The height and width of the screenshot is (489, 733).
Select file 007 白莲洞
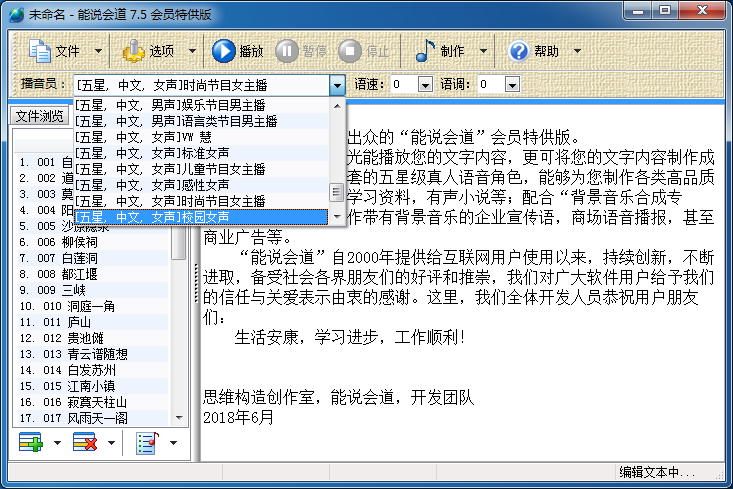tap(93, 258)
